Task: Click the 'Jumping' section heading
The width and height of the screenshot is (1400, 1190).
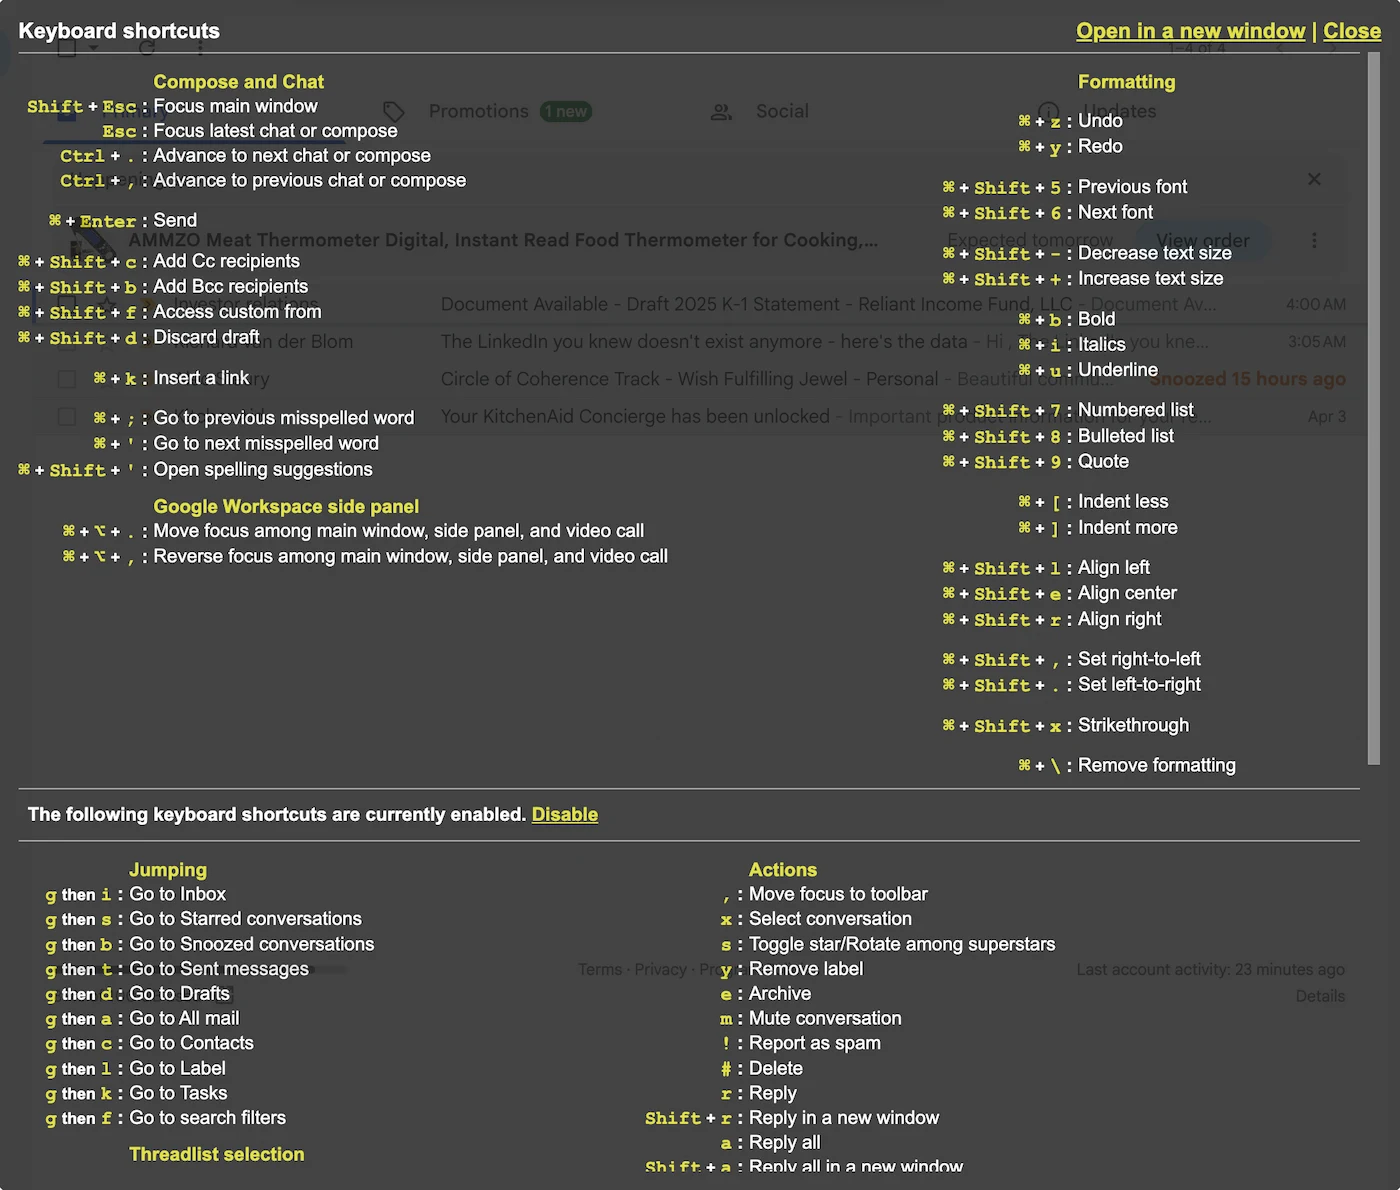Action: pos(168,870)
